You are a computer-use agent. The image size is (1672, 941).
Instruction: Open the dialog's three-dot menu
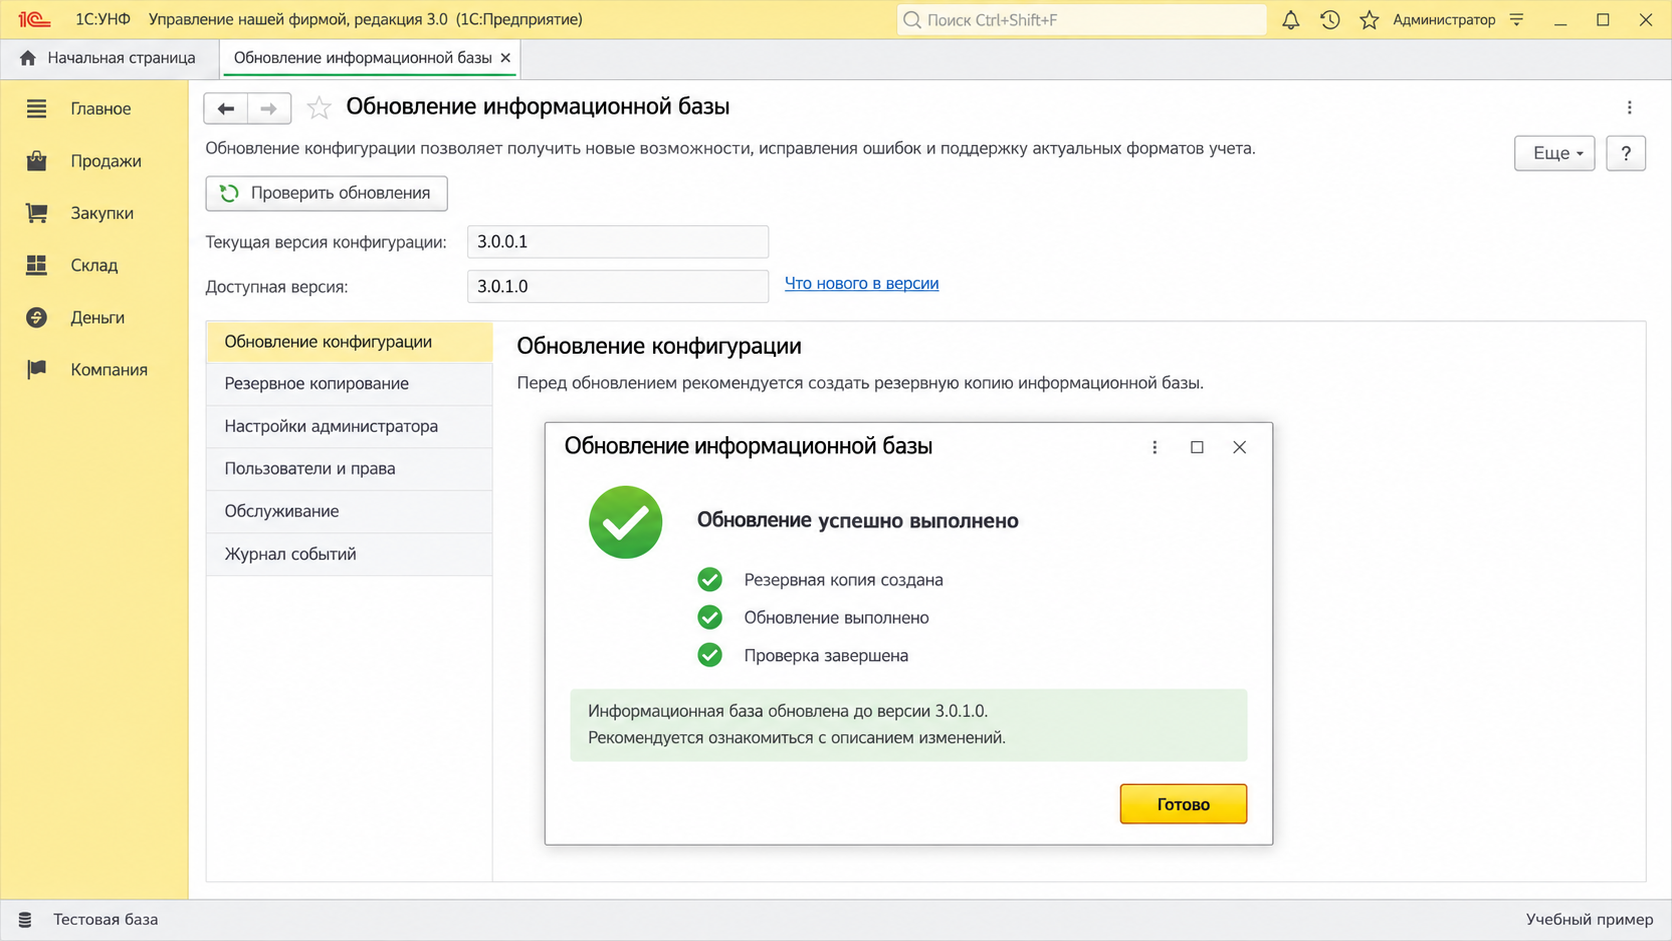[1155, 447]
